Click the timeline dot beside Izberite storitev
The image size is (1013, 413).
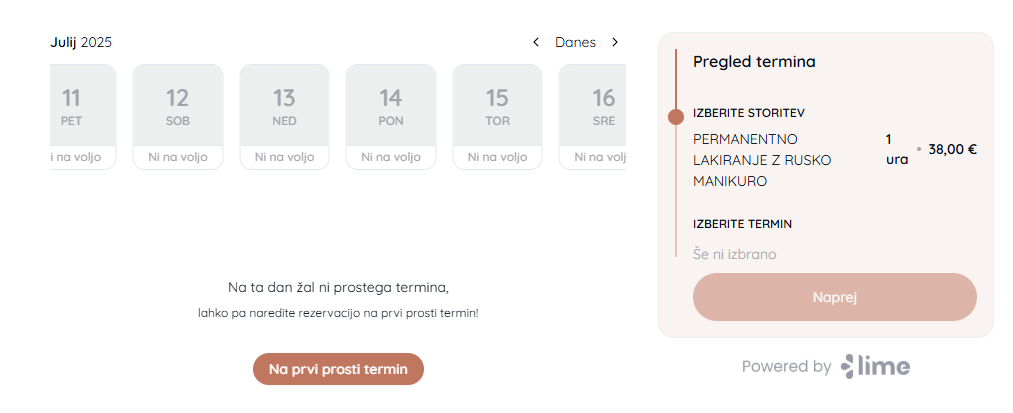tap(675, 117)
